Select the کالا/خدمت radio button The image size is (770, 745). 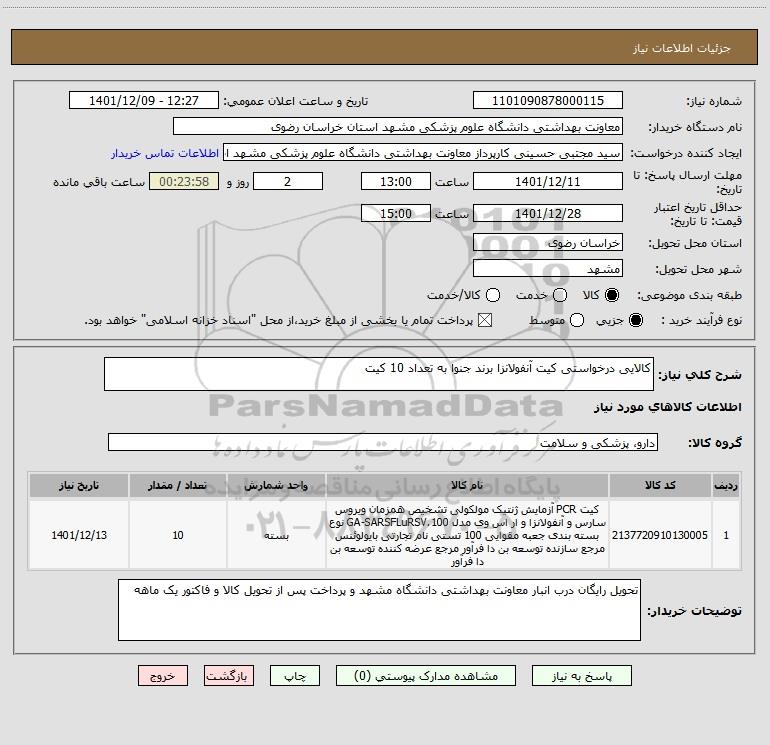coord(493,295)
